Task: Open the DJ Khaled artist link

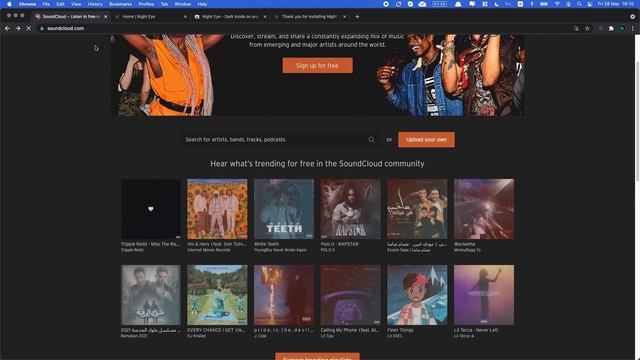Action: (196, 336)
